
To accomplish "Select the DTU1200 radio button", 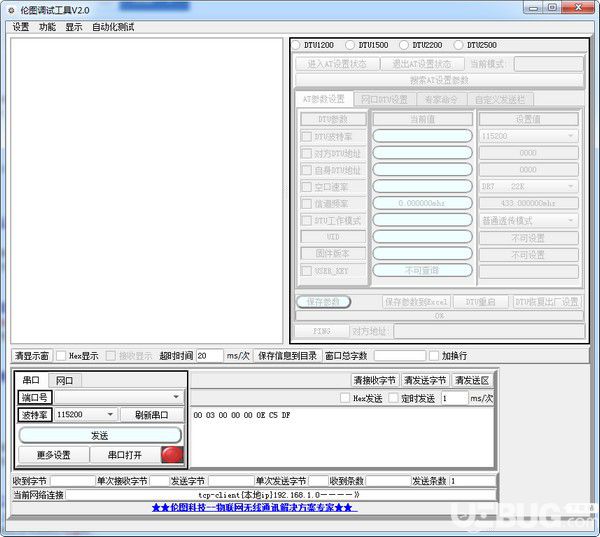I will click(296, 45).
